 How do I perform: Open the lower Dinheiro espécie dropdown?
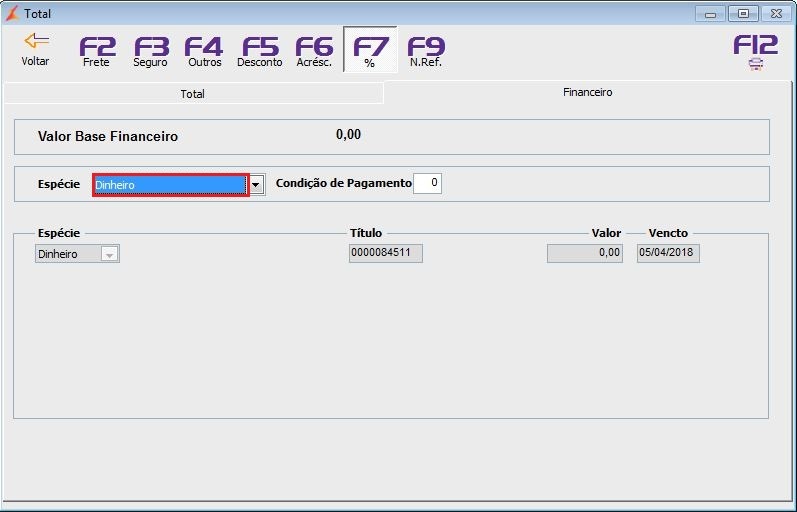77,254
